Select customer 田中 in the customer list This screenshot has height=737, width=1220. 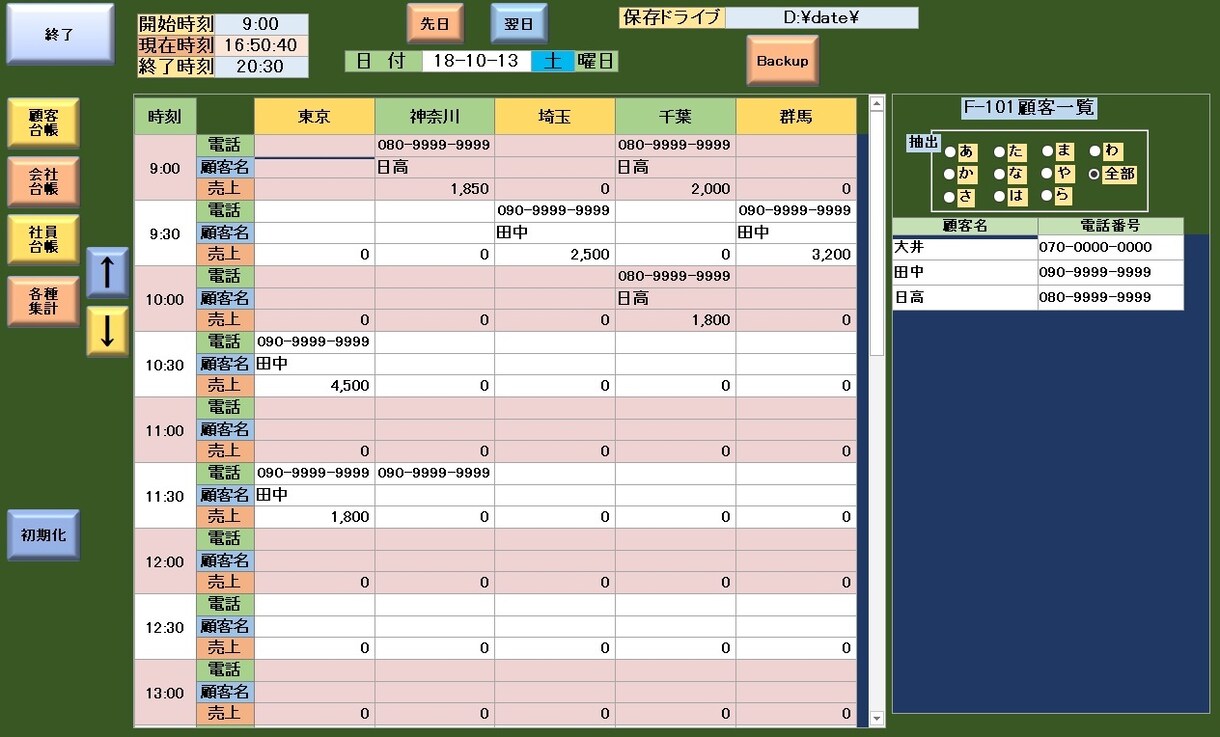965,272
